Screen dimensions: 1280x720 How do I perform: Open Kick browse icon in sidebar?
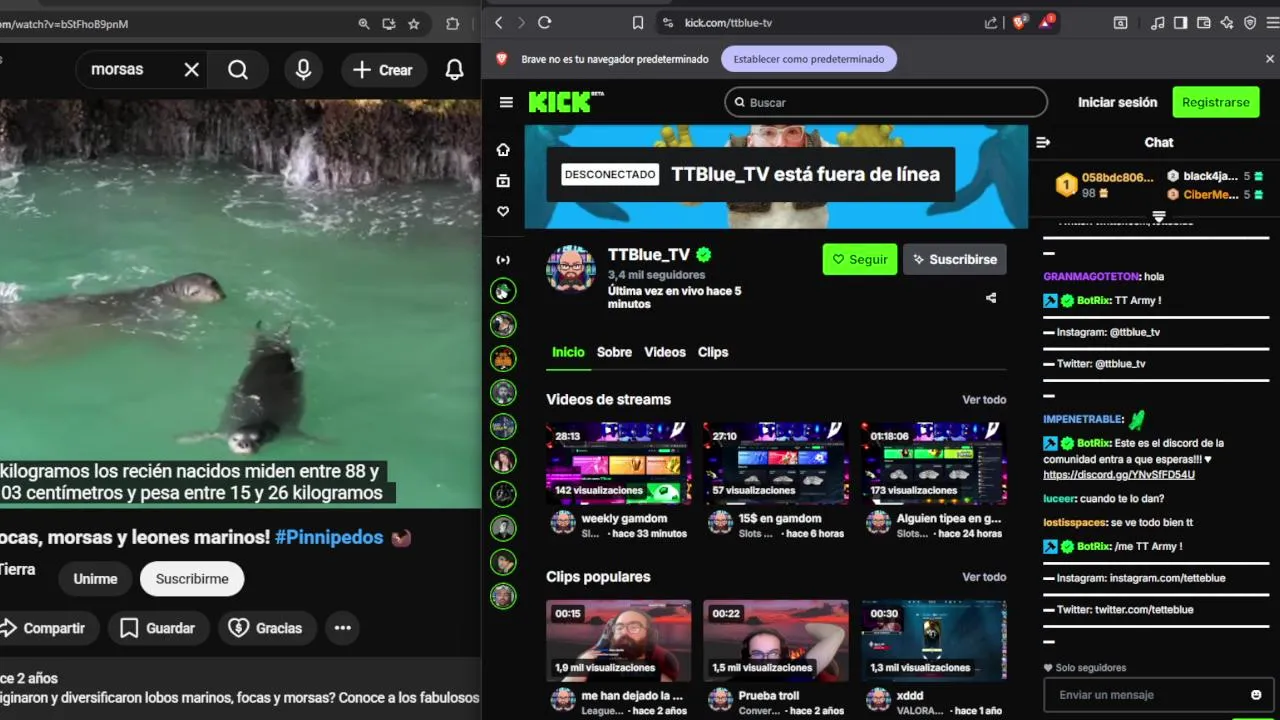pos(503,181)
